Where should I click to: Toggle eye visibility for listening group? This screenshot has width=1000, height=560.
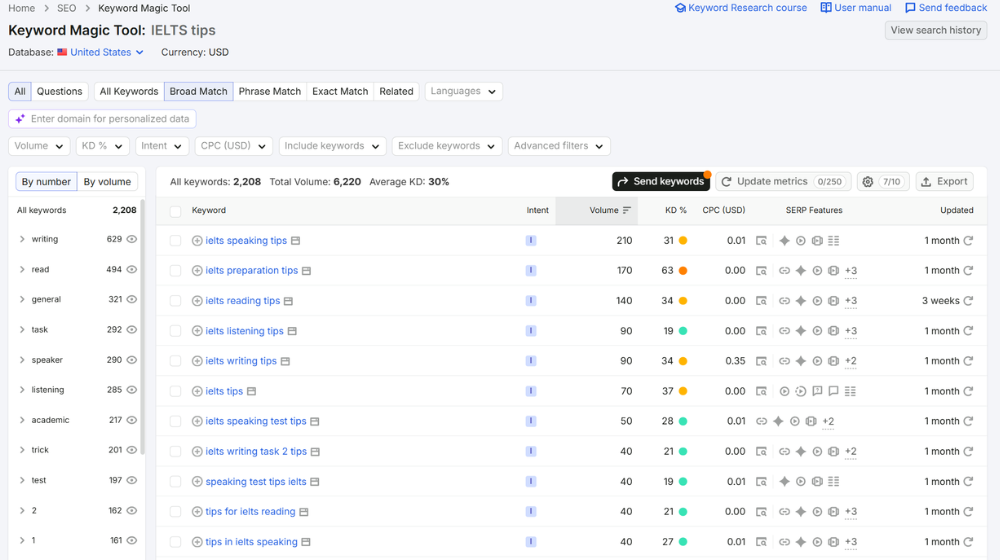(131, 390)
